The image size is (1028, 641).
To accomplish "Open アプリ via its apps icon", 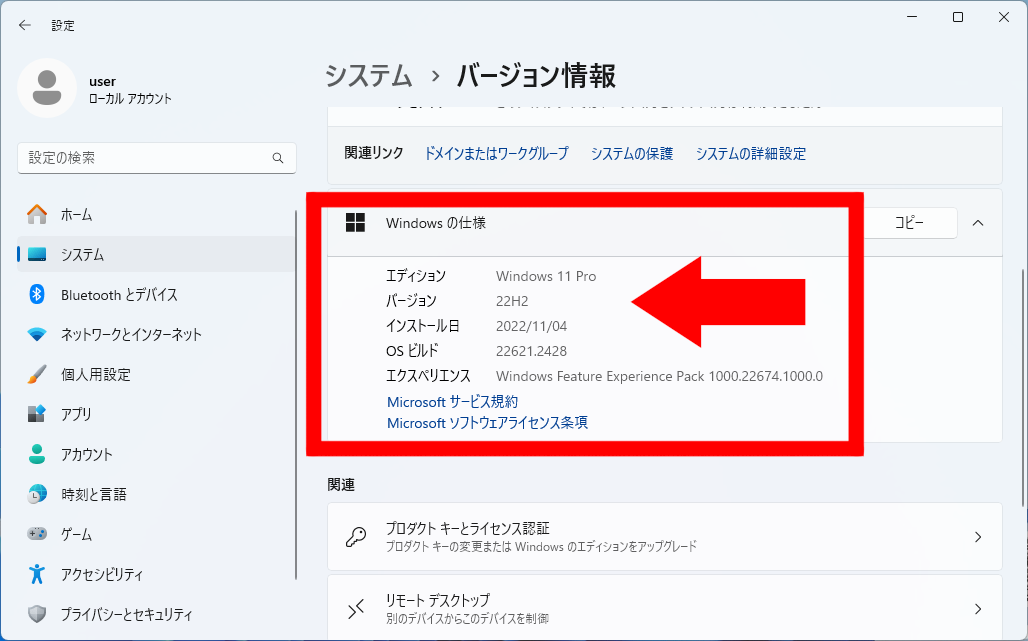I will [x=37, y=414].
